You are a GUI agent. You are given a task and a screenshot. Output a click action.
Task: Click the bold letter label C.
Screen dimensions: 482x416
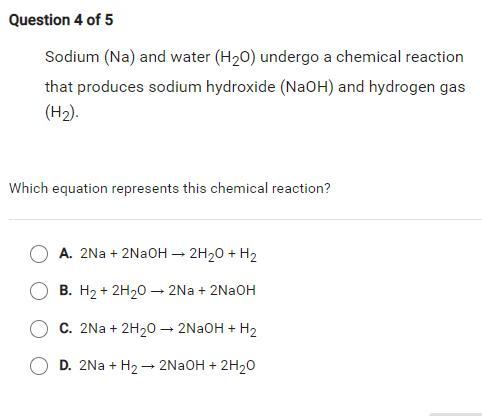coord(66,328)
